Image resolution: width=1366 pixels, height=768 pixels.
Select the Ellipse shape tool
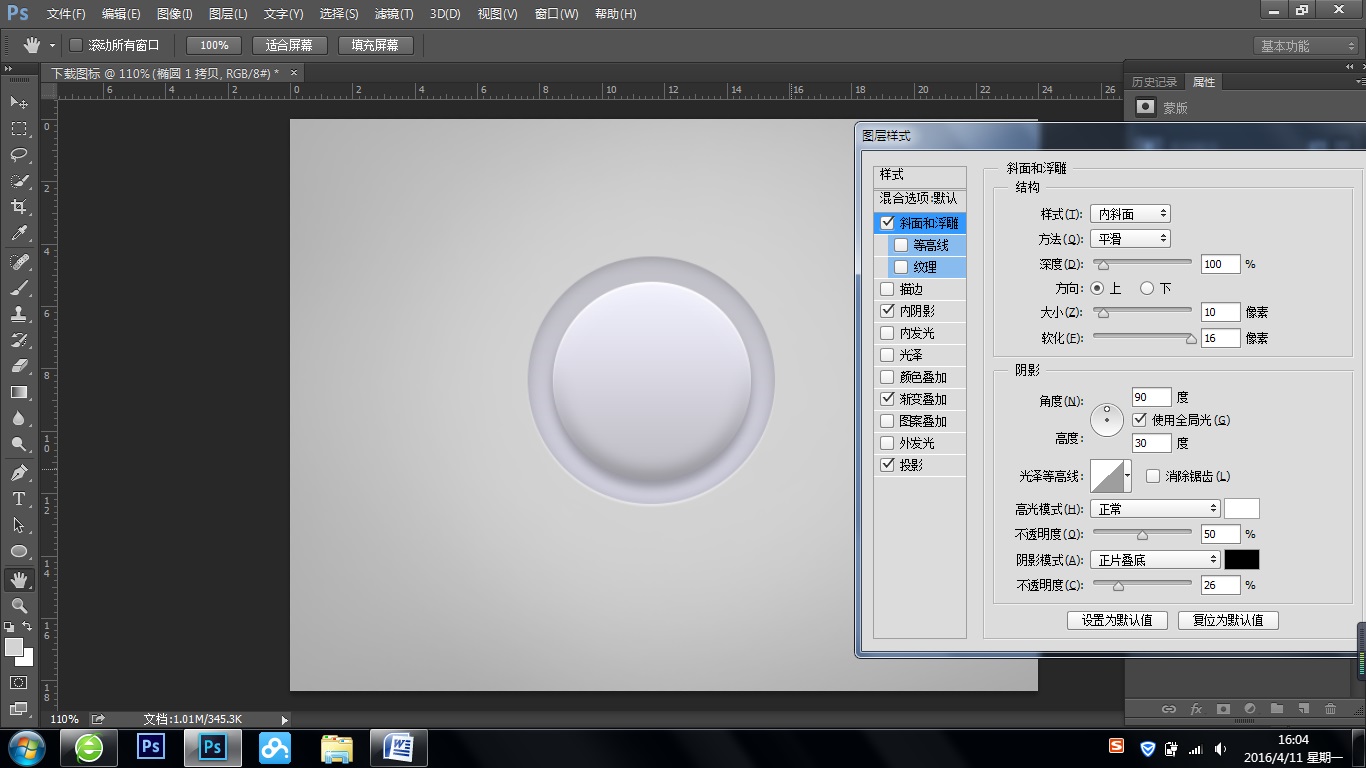[x=19, y=551]
